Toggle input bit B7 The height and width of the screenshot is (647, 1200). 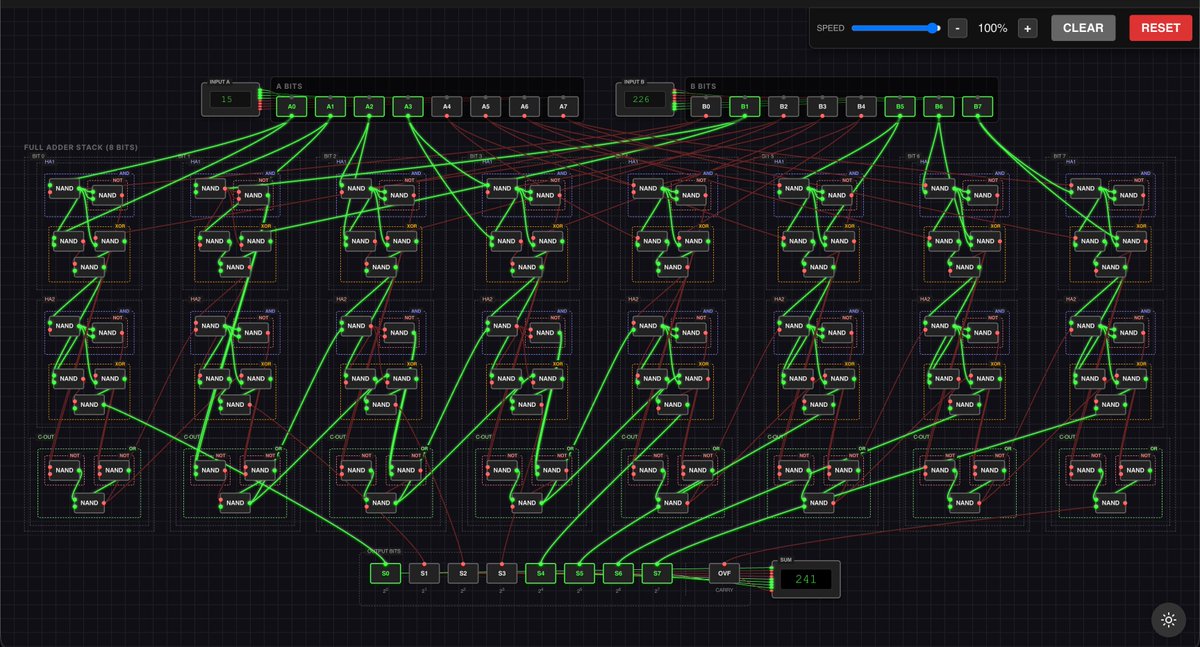click(978, 106)
